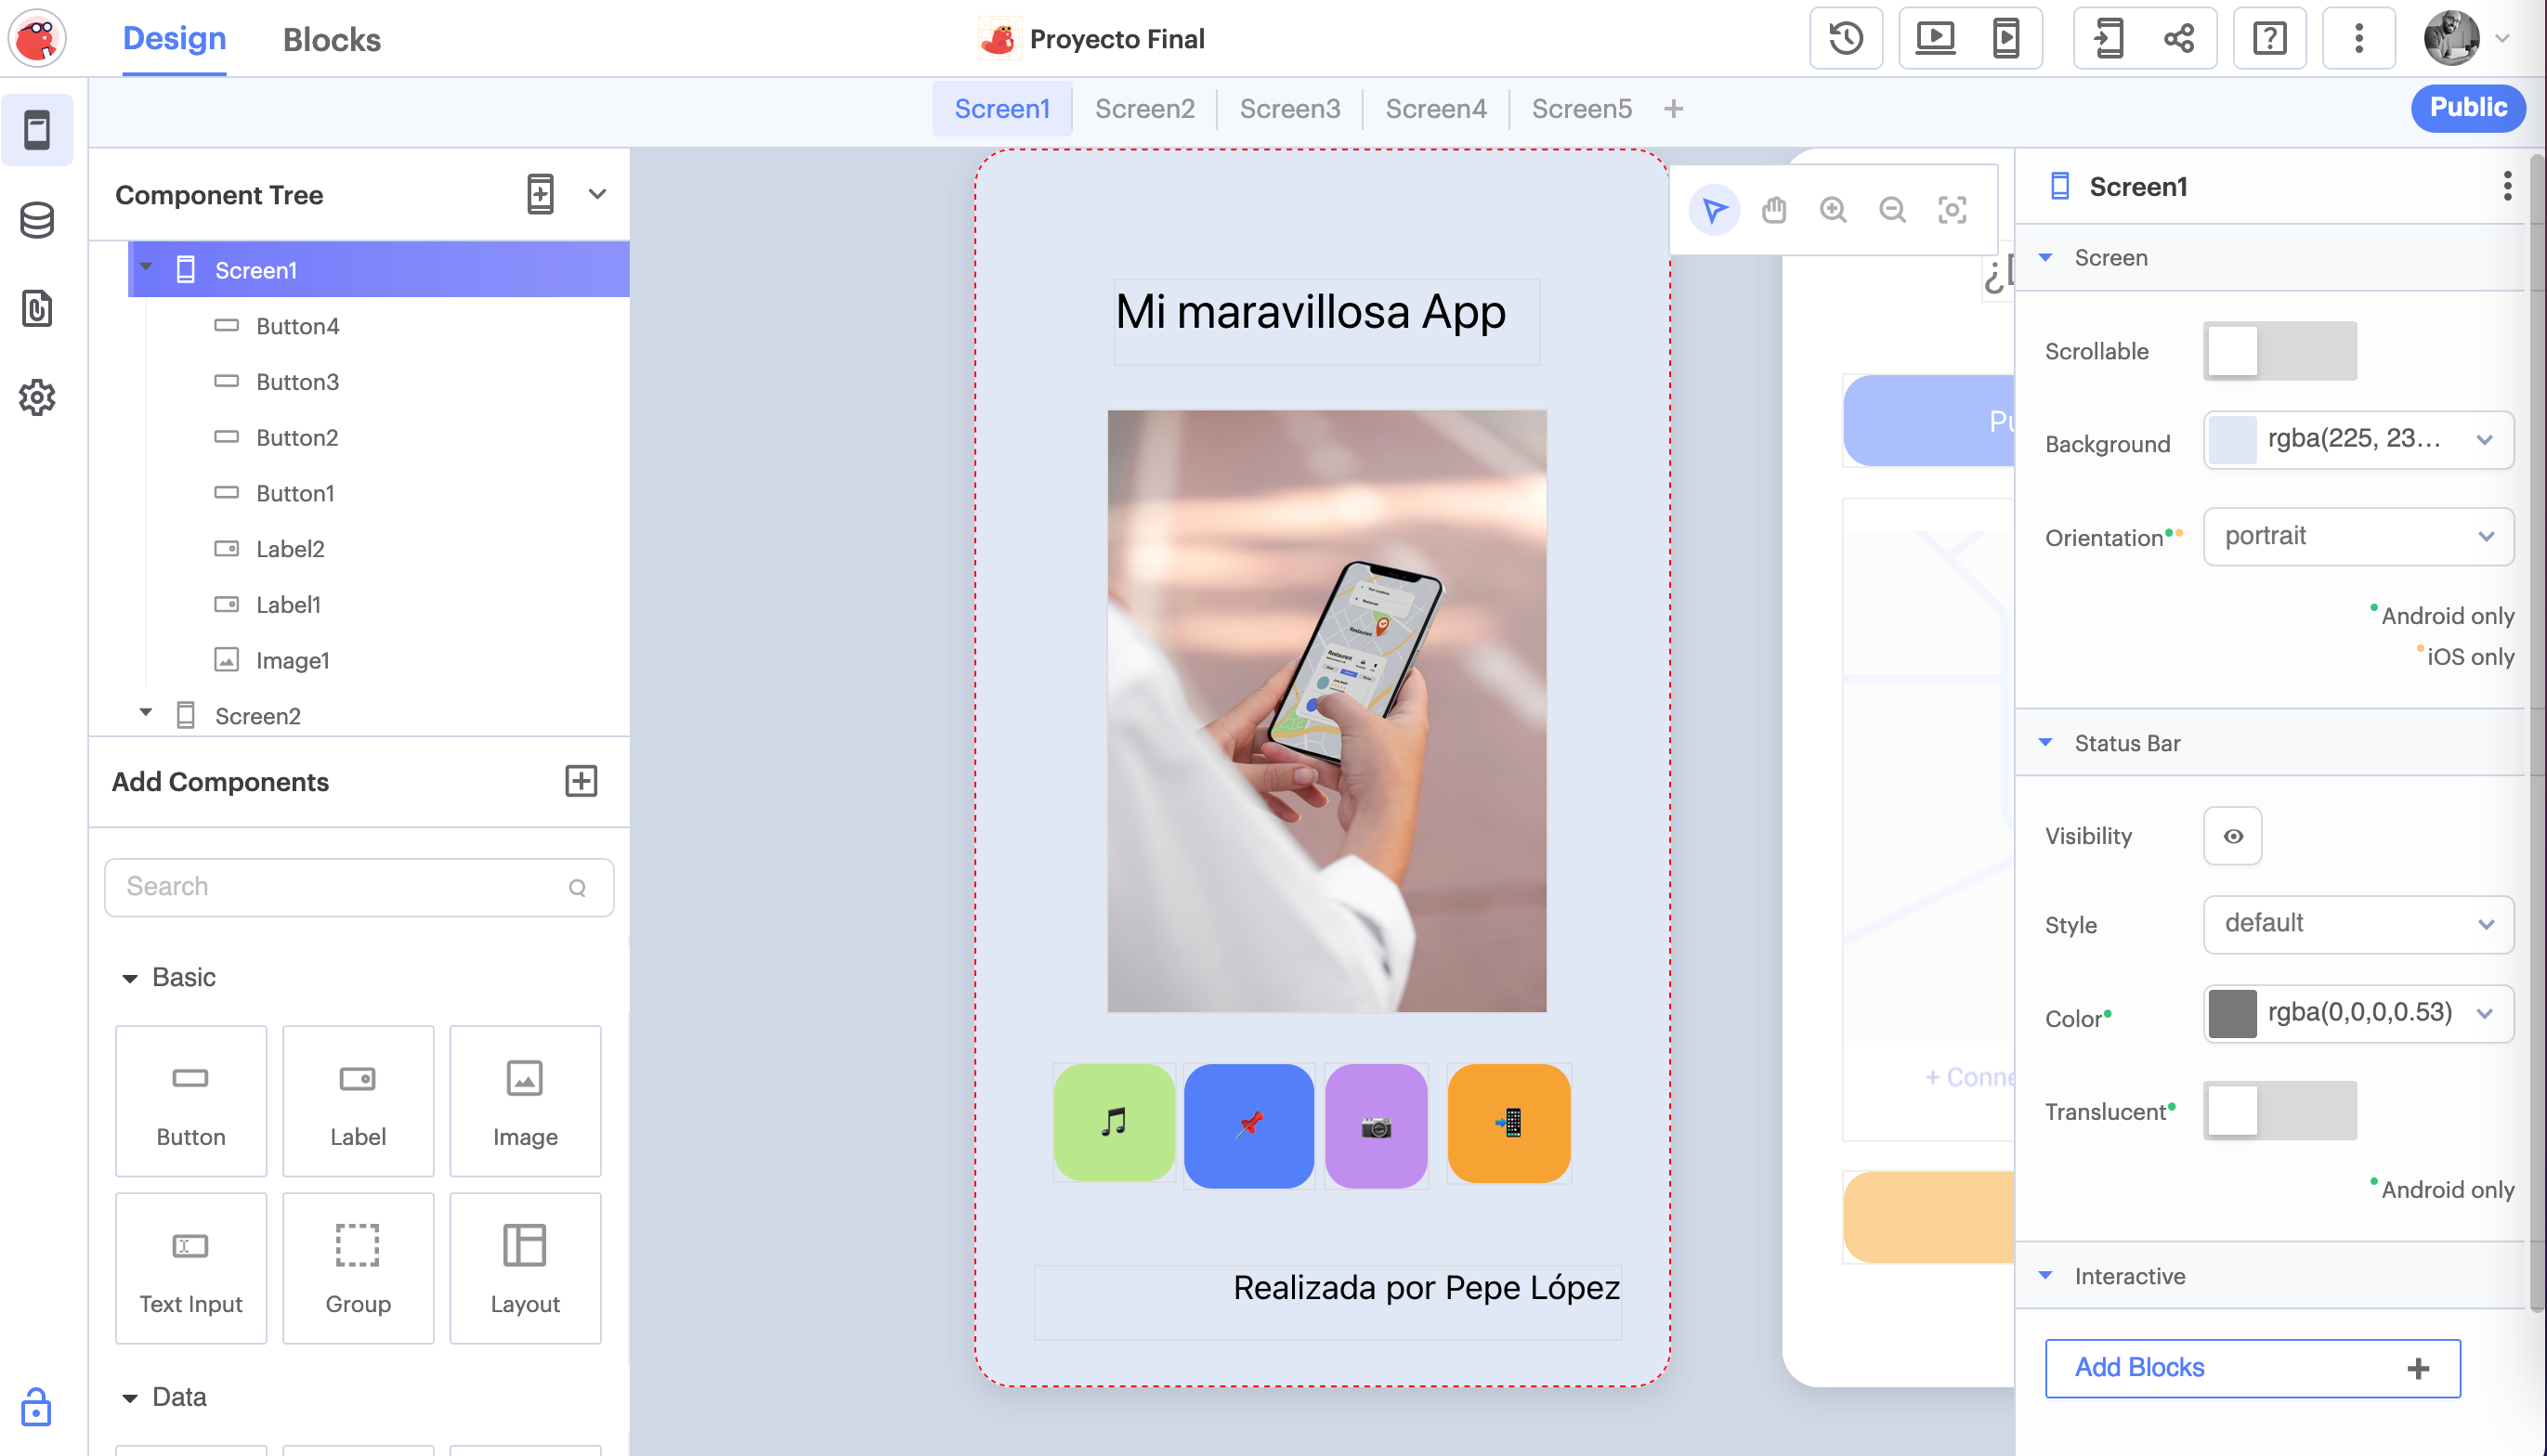Click the zoom in magnifier icon
Screen dimensions: 2547x1456
point(1832,210)
